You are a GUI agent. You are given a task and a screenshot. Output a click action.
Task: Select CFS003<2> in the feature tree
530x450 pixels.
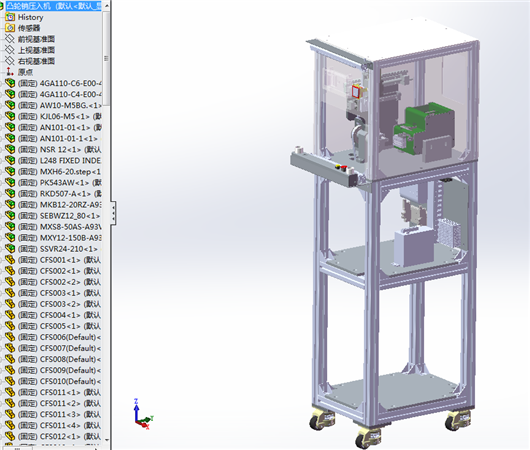59,304
